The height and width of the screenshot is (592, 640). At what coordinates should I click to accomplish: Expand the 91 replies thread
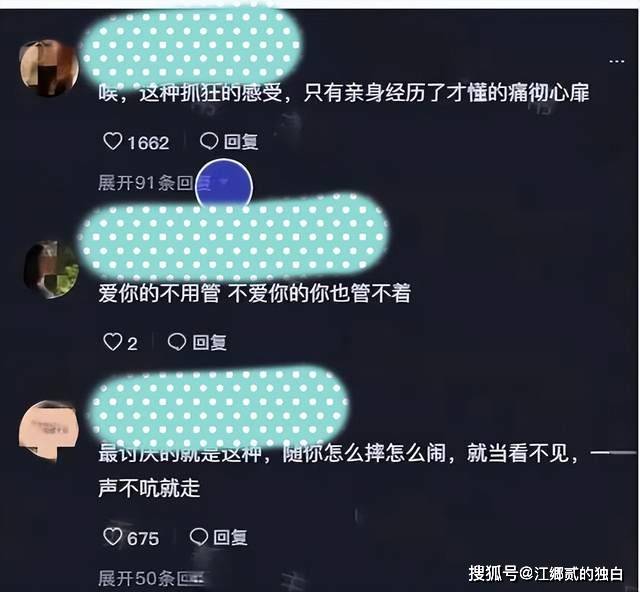[x=154, y=183]
